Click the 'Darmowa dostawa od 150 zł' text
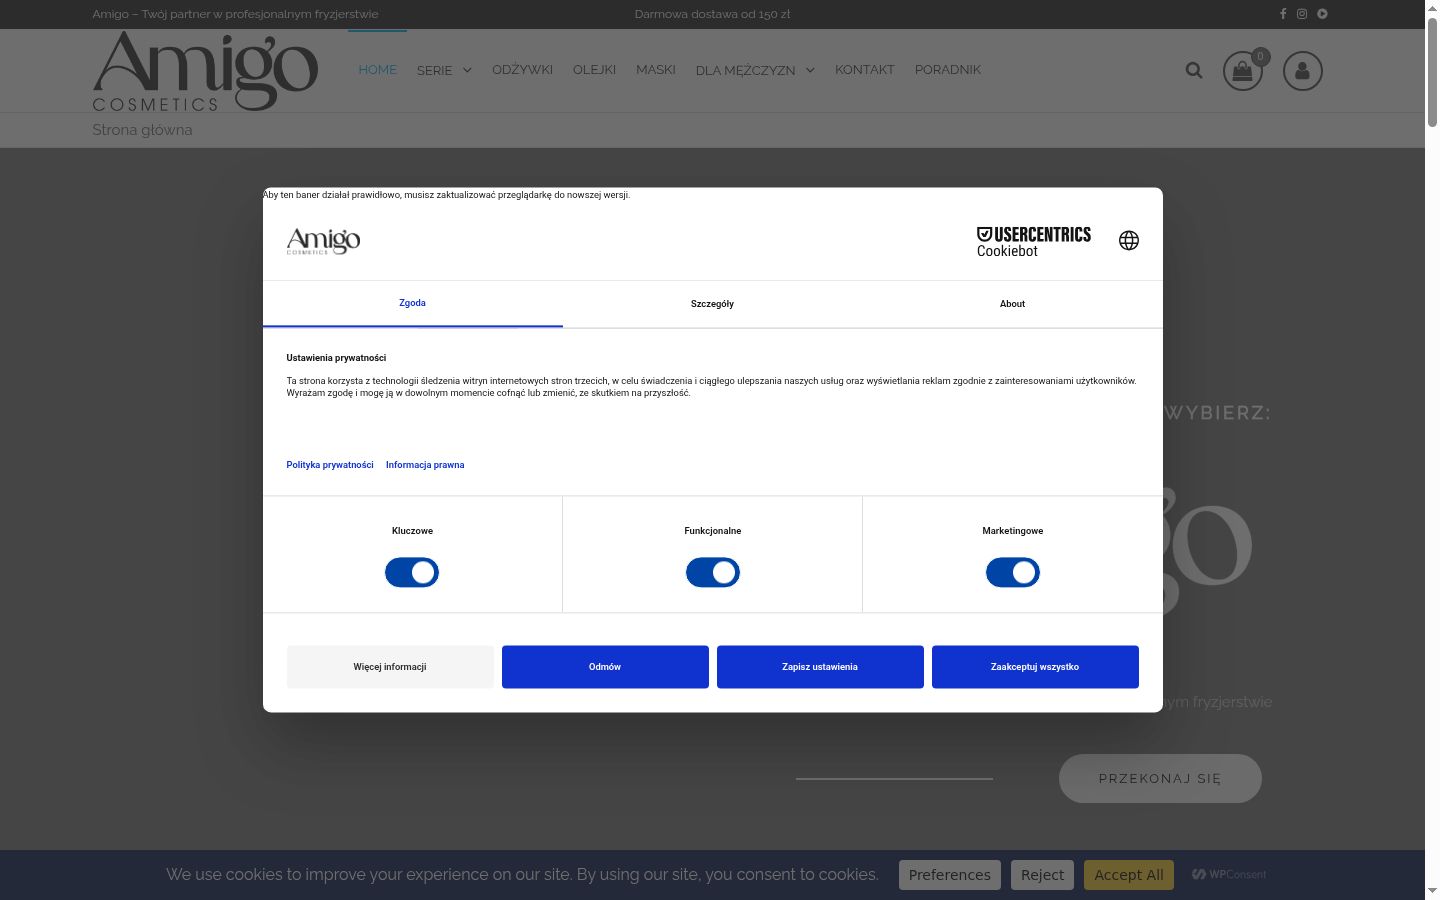This screenshot has height=900, width=1440. click(713, 14)
